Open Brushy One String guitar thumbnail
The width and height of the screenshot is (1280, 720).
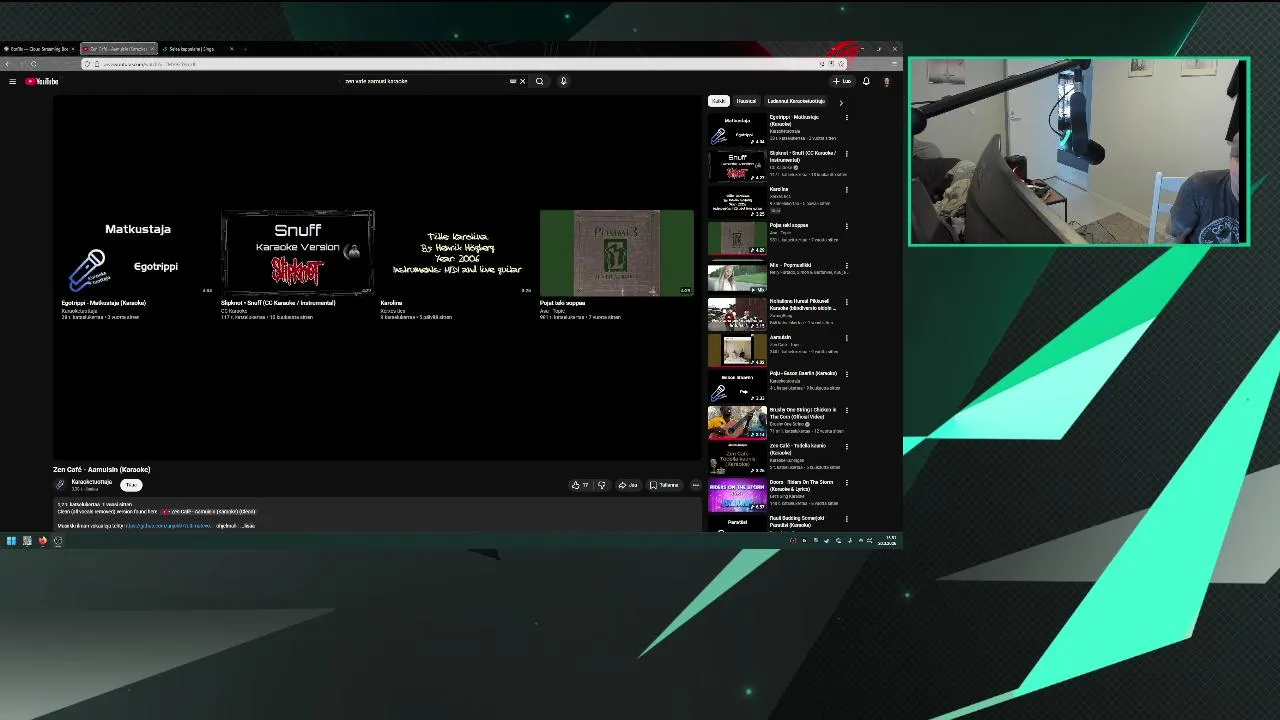(737, 422)
